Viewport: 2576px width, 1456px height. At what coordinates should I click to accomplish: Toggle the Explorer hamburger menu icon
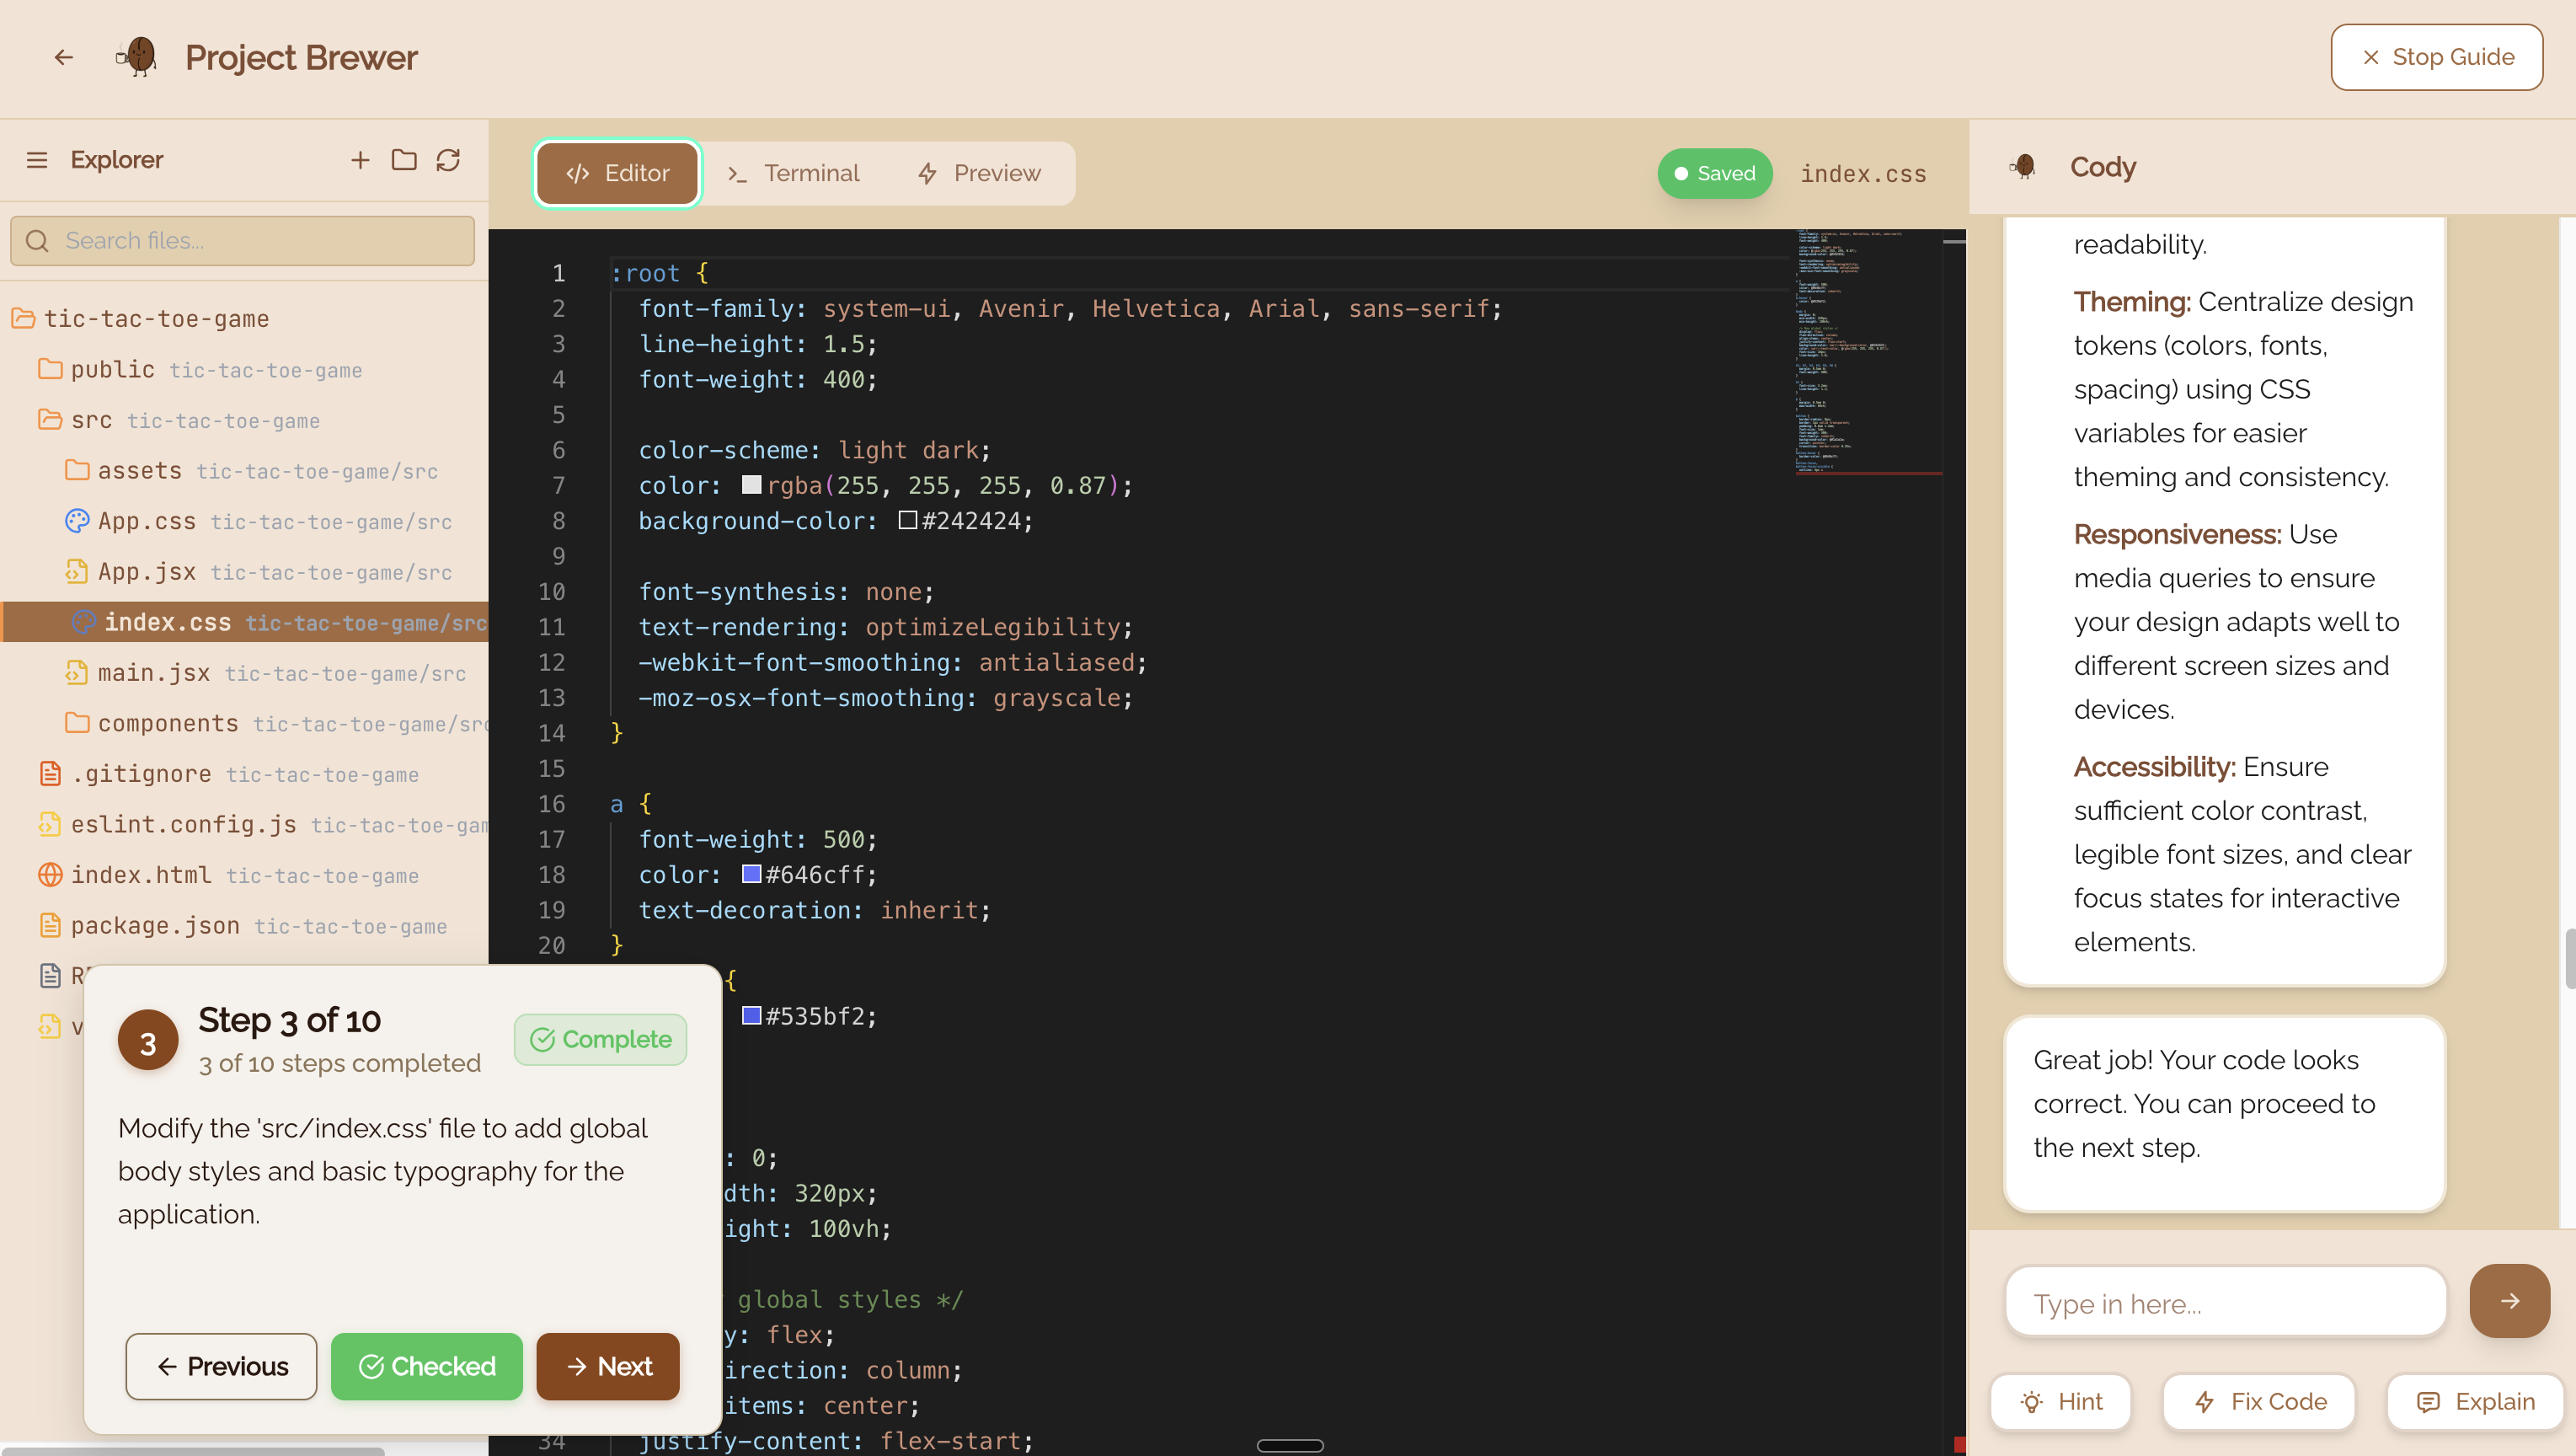tap(37, 160)
